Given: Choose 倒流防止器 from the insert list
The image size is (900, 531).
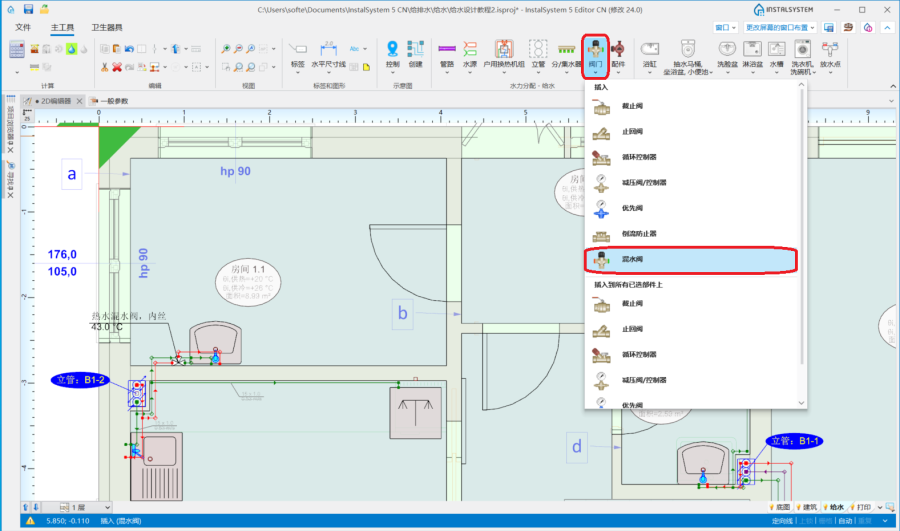Looking at the screenshot, I should tap(690, 234).
